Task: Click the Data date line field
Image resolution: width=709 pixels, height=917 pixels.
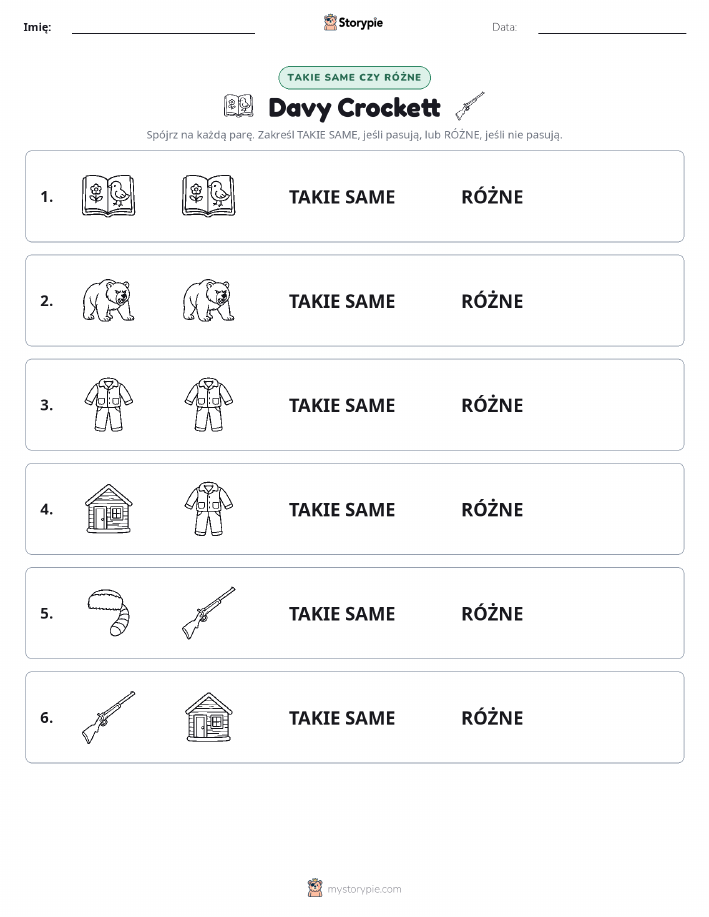Action: [612, 27]
